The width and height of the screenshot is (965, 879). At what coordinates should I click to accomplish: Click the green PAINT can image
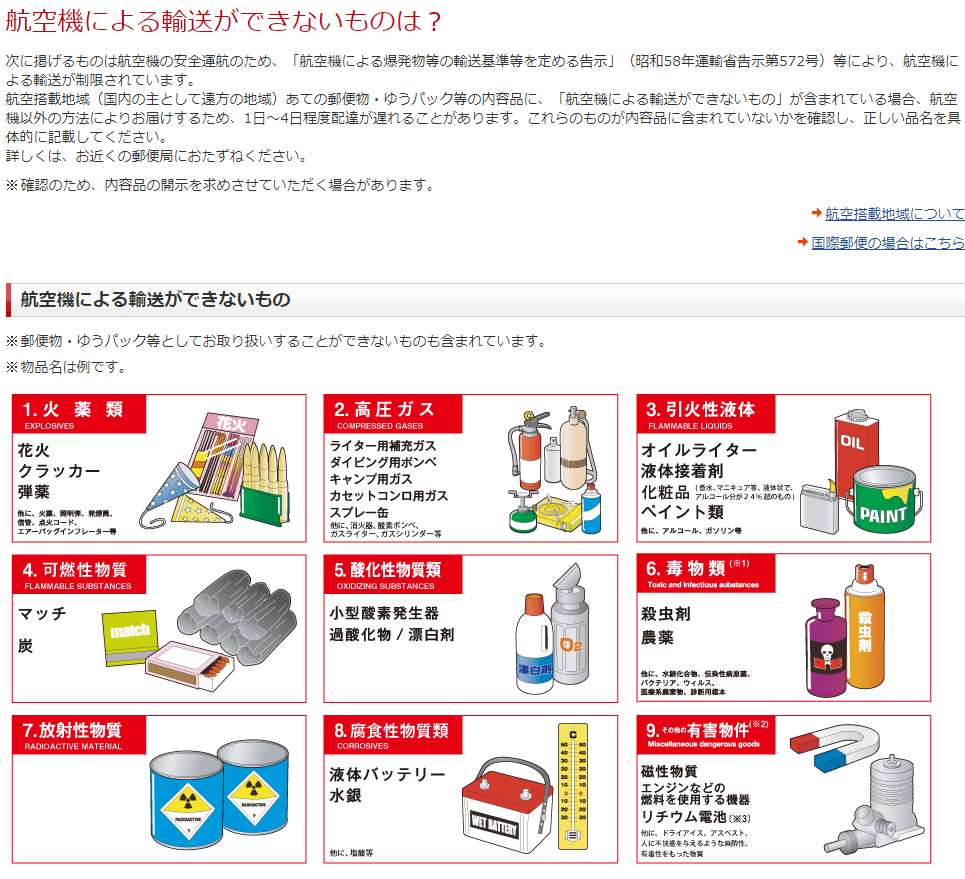coord(884,500)
